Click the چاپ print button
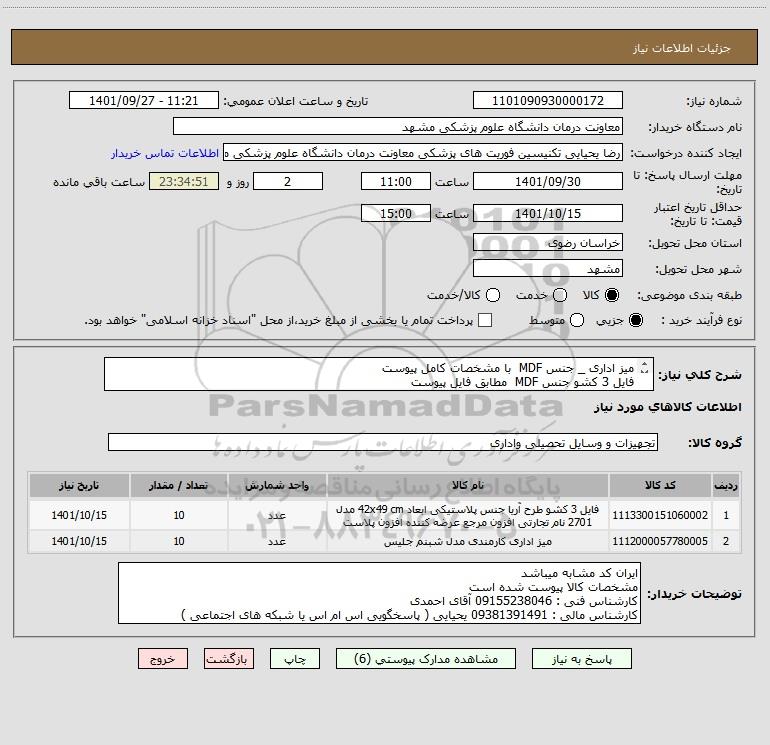 click(295, 659)
